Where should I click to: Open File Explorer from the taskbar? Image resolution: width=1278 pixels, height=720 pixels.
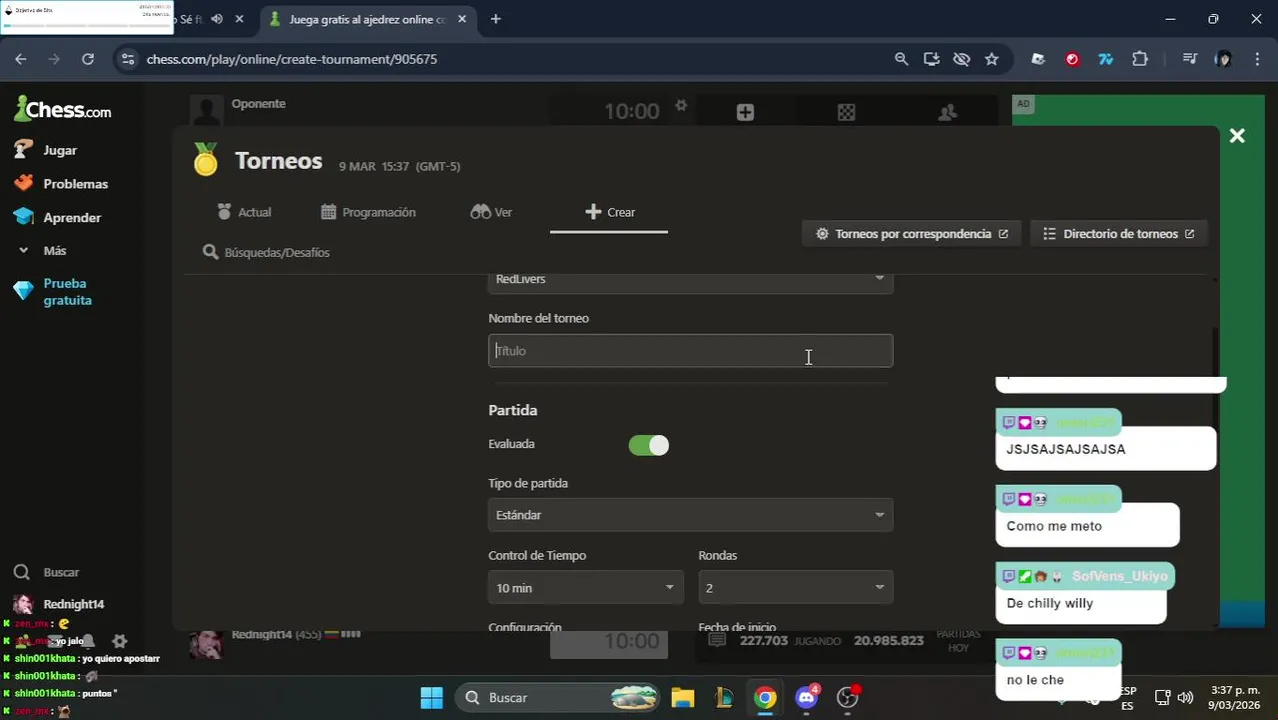click(x=682, y=697)
